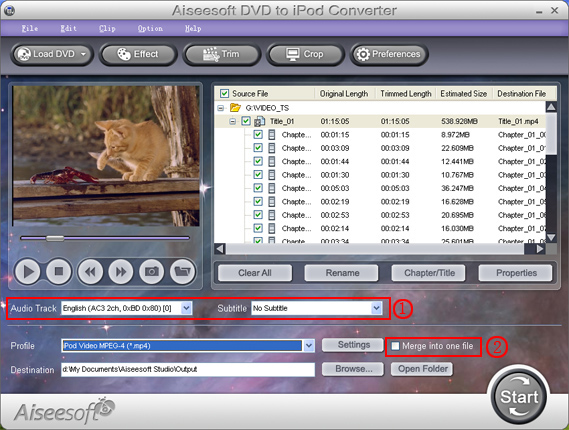569x430 pixels.
Task: Open snapshot folder icon below preview
Action: tap(183, 271)
